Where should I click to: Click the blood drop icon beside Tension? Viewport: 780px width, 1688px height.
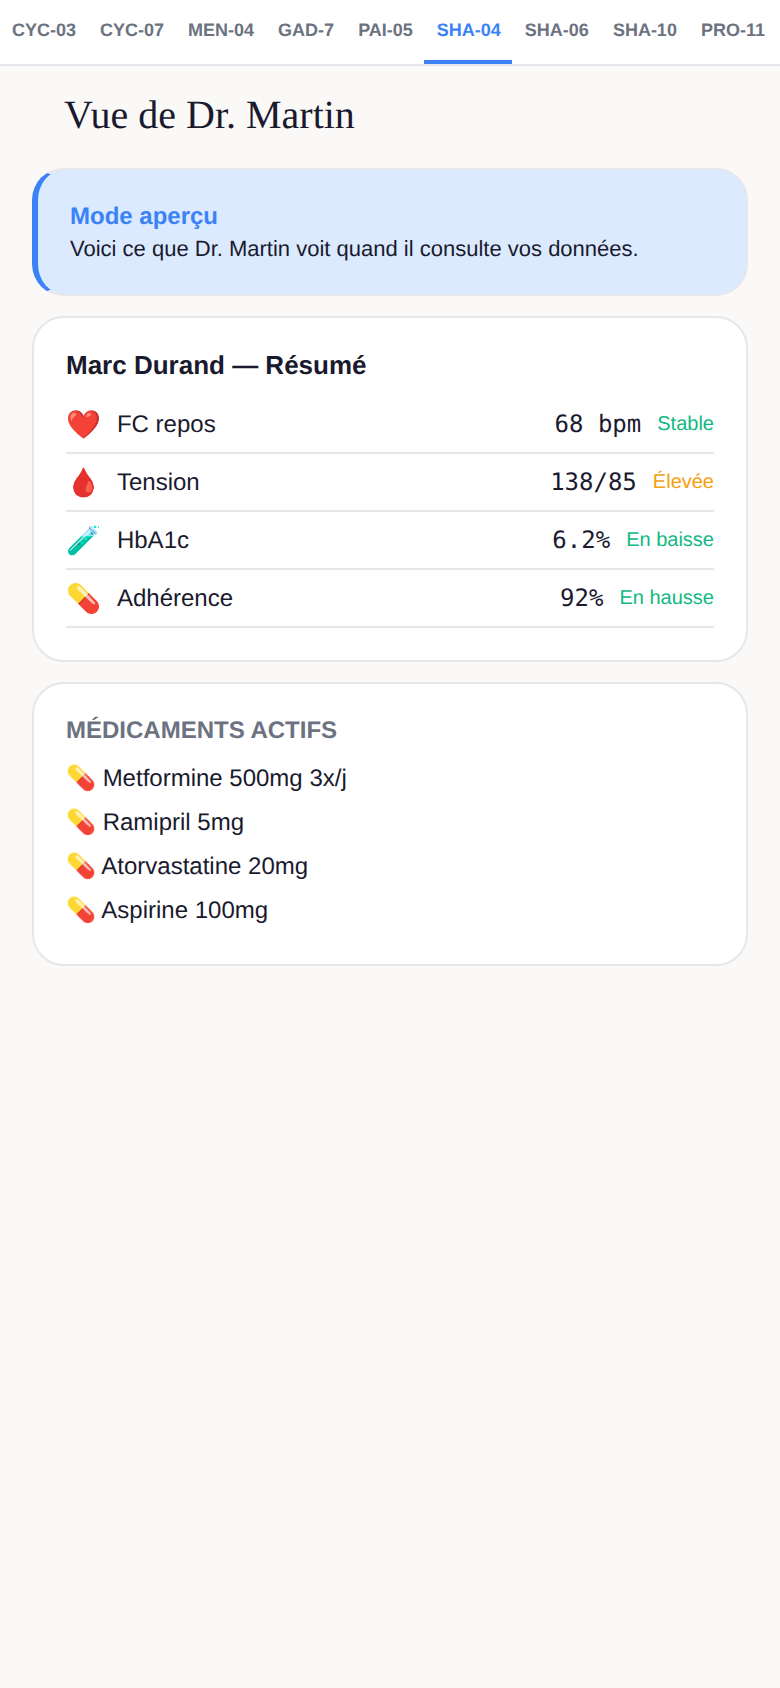point(83,482)
